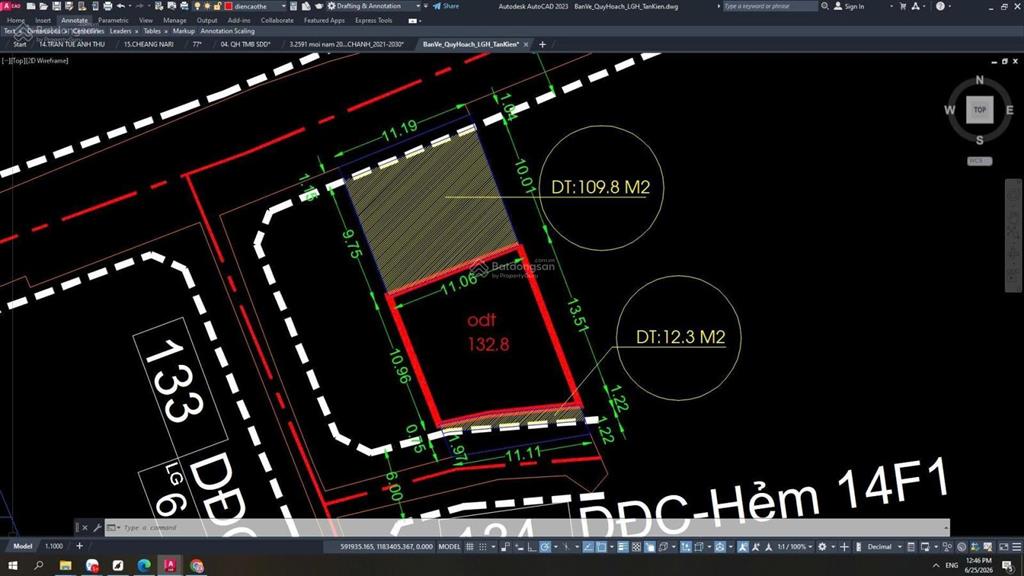Image resolution: width=1024 pixels, height=576 pixels.
Task: Click the workspace switching gear icon
Action: (822, 547)
